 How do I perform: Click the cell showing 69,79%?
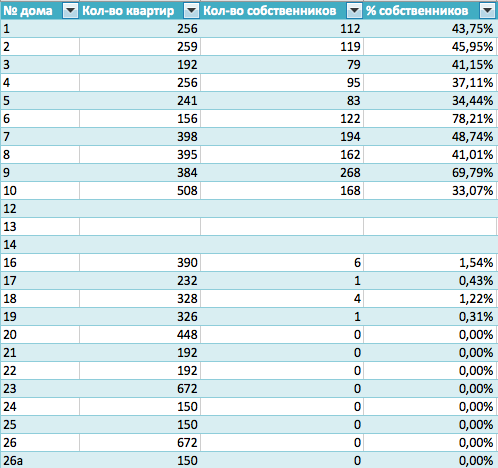(x=430, y=173)
